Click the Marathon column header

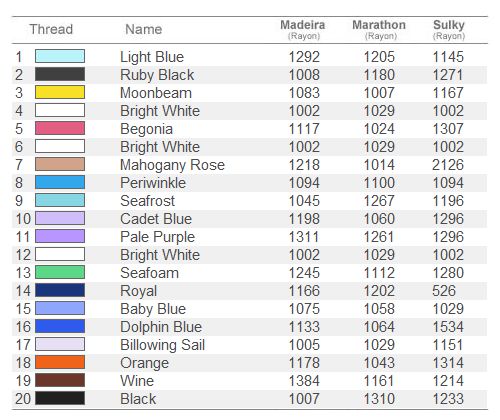tap(379, 29)
